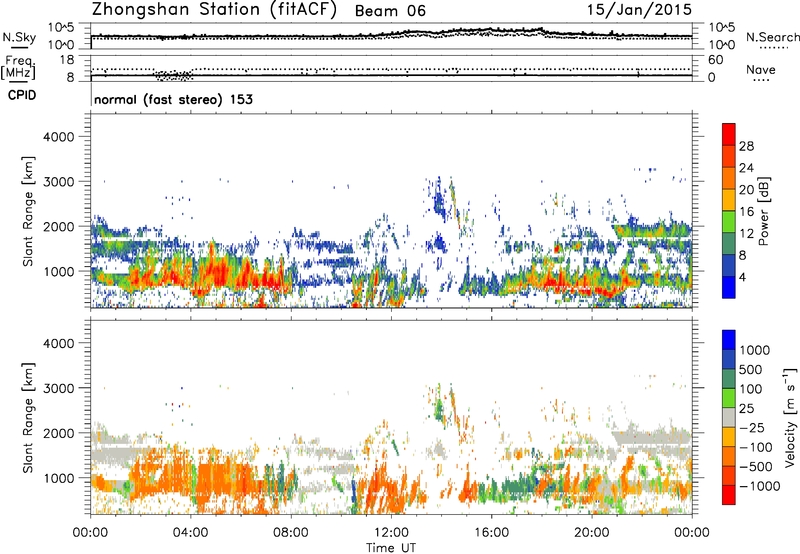Click the Nave axis '60' tick label
The image size is (800, 554).
point(715,60)
